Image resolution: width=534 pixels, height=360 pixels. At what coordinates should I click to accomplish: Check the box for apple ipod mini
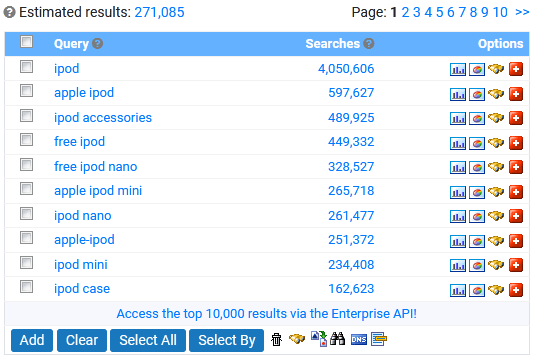pos(26,189)
